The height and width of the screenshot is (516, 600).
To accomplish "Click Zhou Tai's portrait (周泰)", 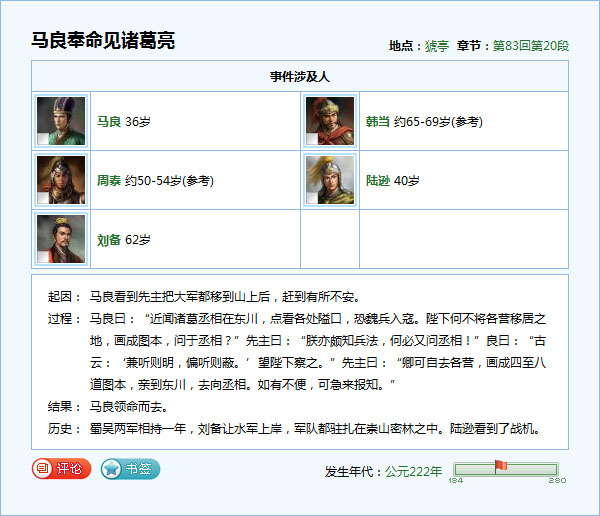I will (x=61, y=180).
